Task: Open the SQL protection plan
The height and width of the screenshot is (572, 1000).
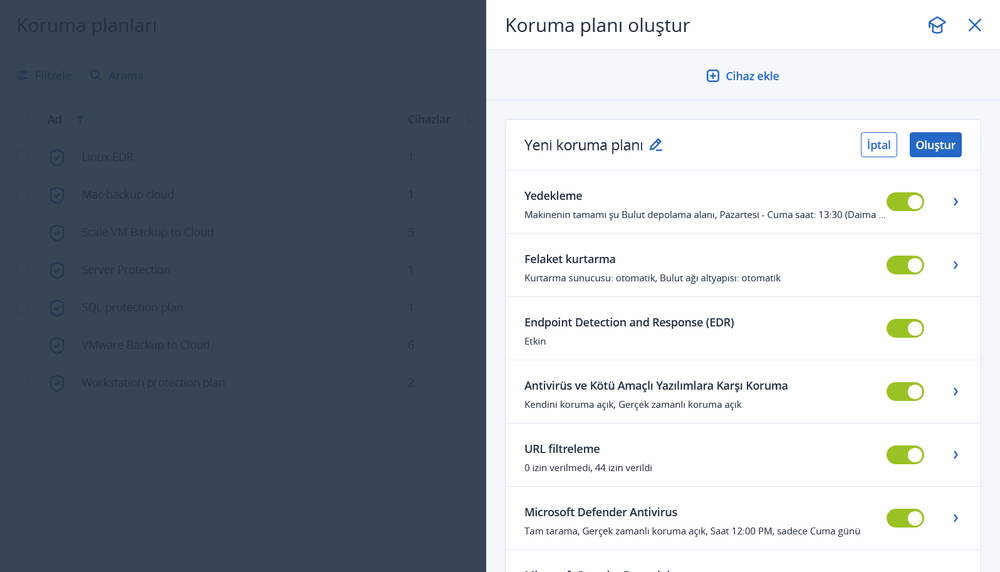Action: [132, 307]
